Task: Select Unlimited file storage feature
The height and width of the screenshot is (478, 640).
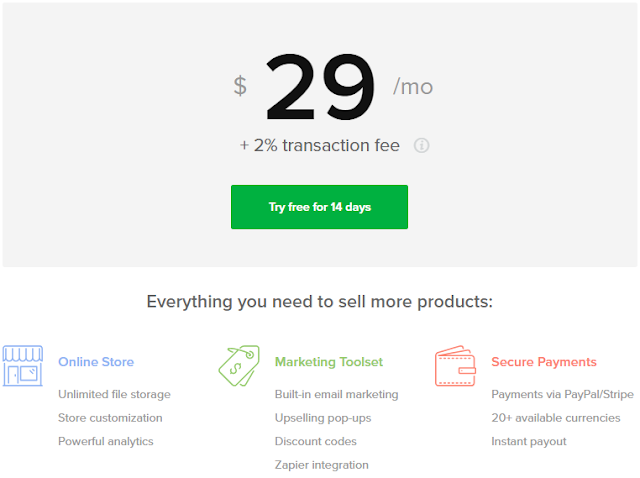Action: point(114,394)
